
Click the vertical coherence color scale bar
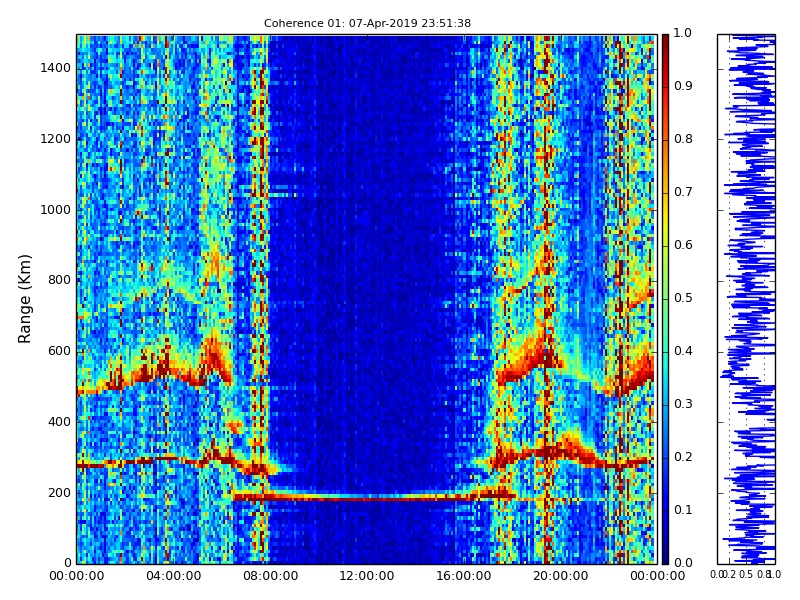click(x=665, y=299)
